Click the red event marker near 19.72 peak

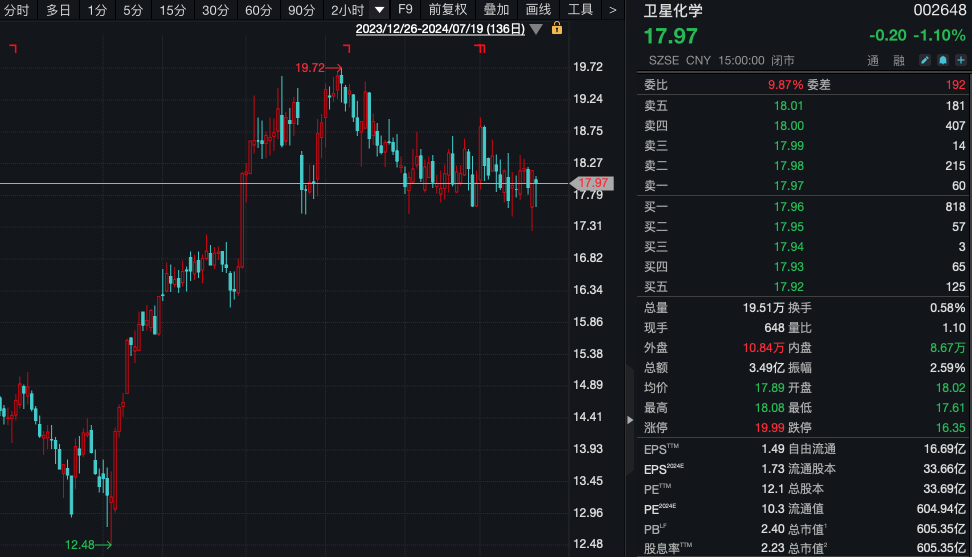point(347,48)
